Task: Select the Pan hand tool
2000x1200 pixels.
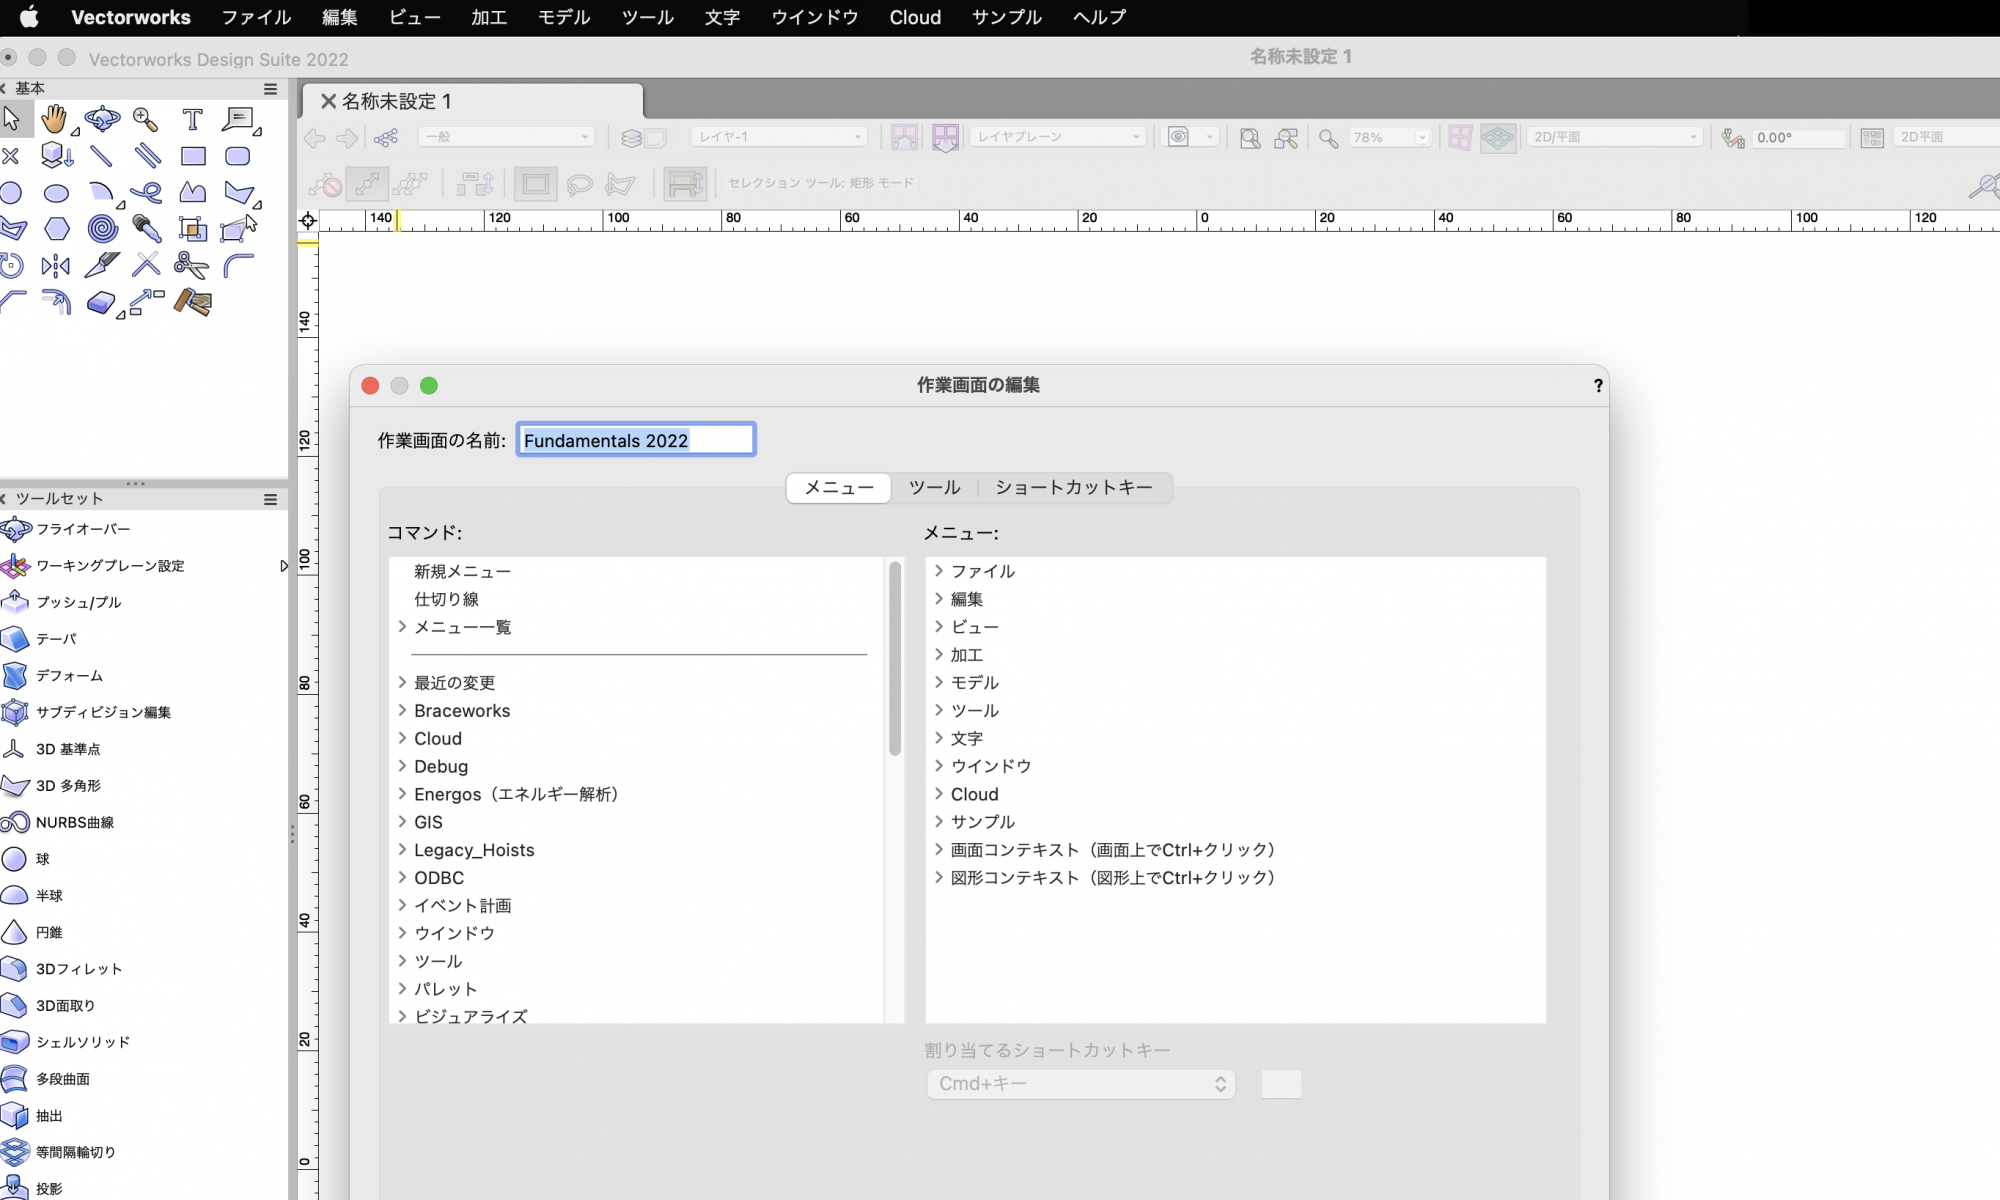Action: tap(55, 120)
